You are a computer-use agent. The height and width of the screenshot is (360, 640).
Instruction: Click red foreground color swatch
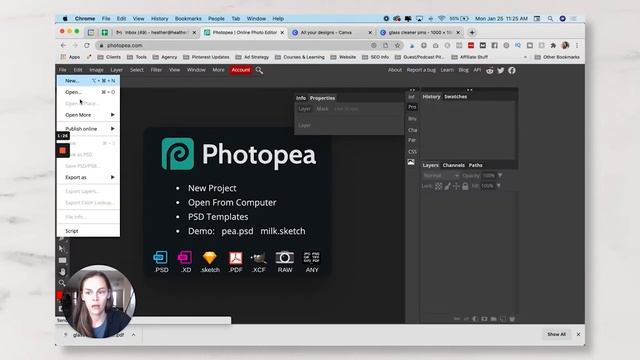coord(60,295)
